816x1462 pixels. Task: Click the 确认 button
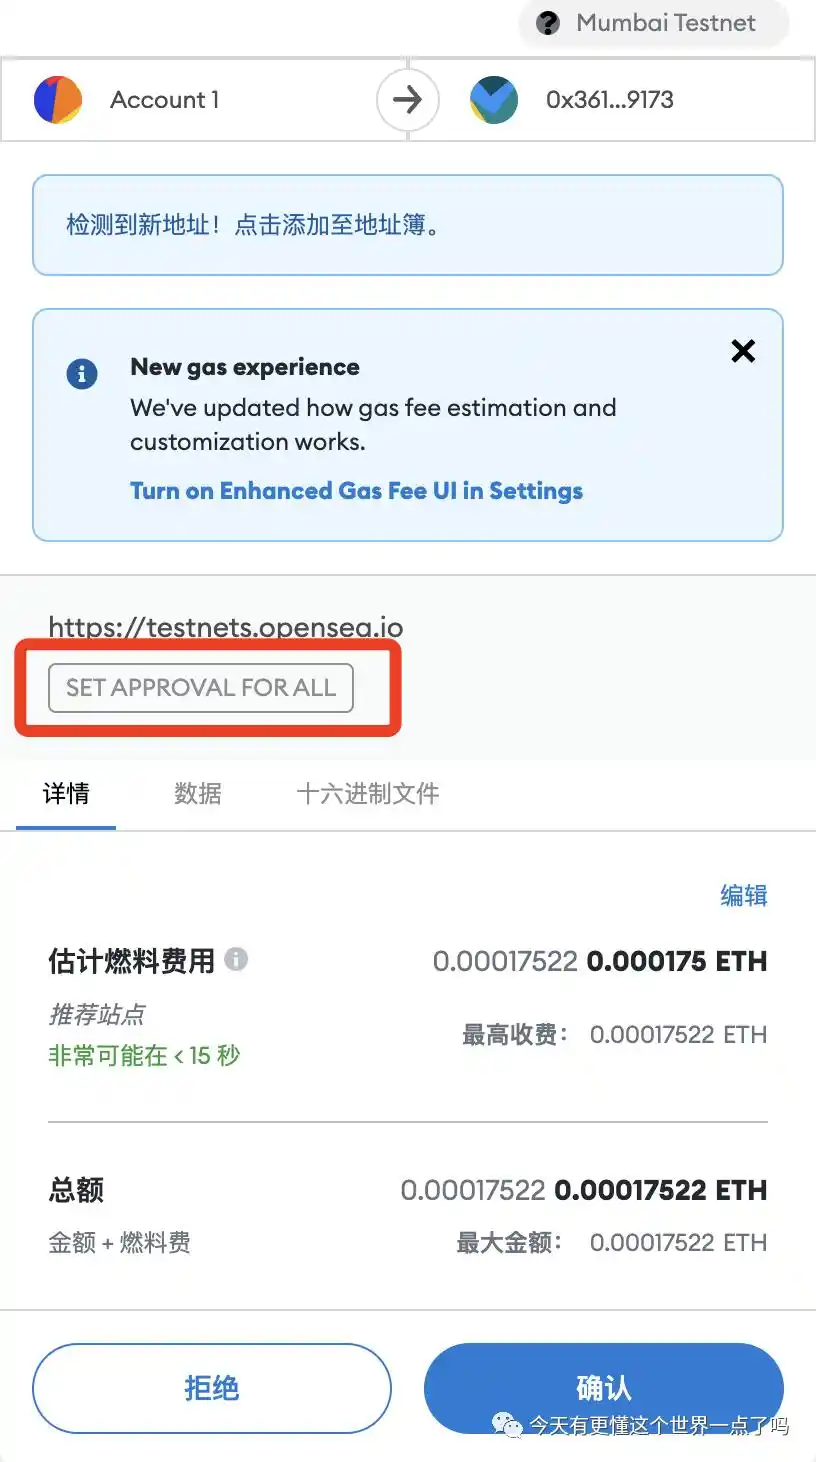(604, 1388)
